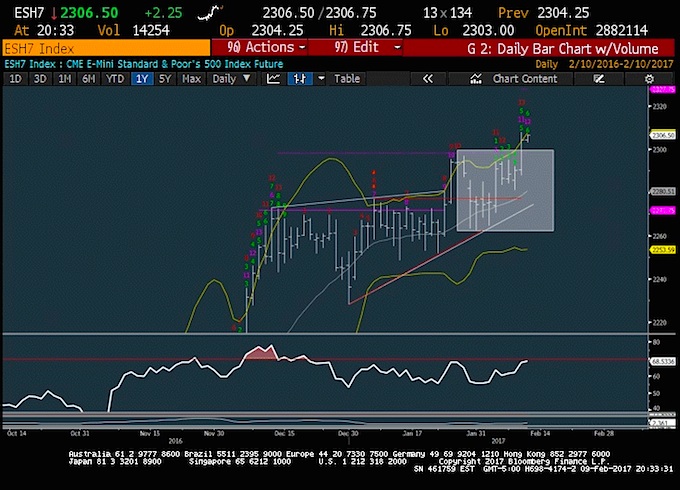
Task: Select the line chart style icon
Action: (273, 79)
